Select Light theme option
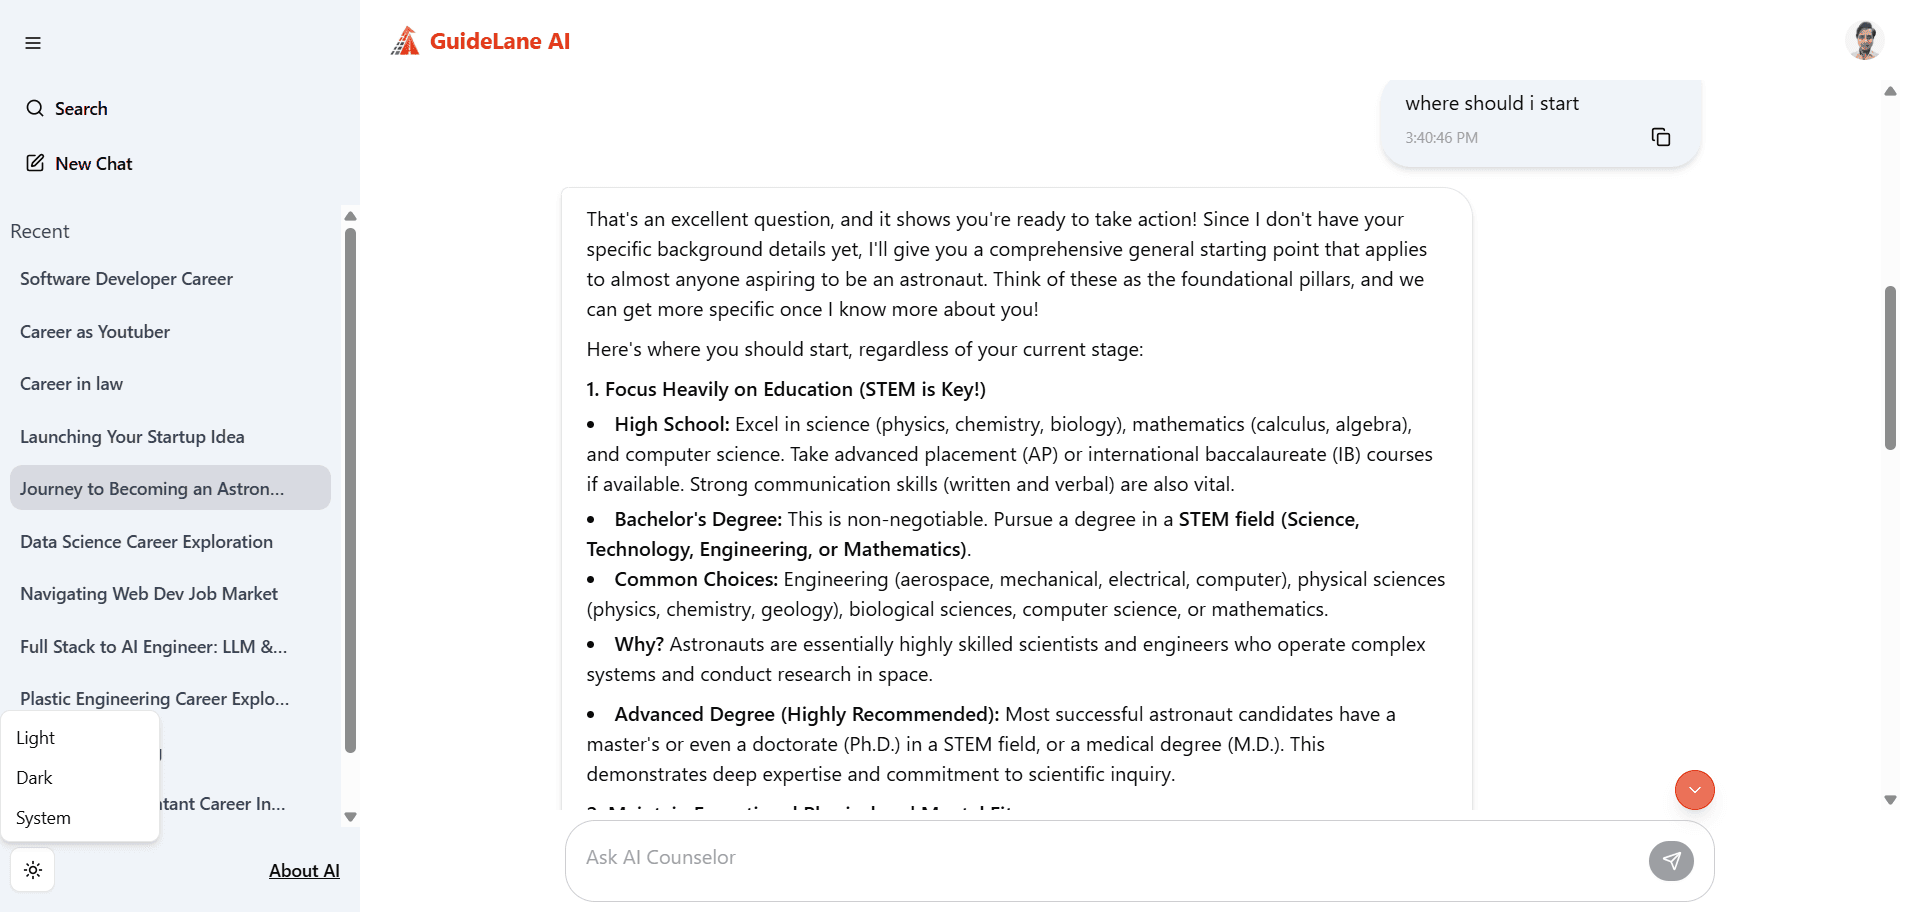This screenshot has height=912, width=1920. pyautogui.click(x=36, y=738)
